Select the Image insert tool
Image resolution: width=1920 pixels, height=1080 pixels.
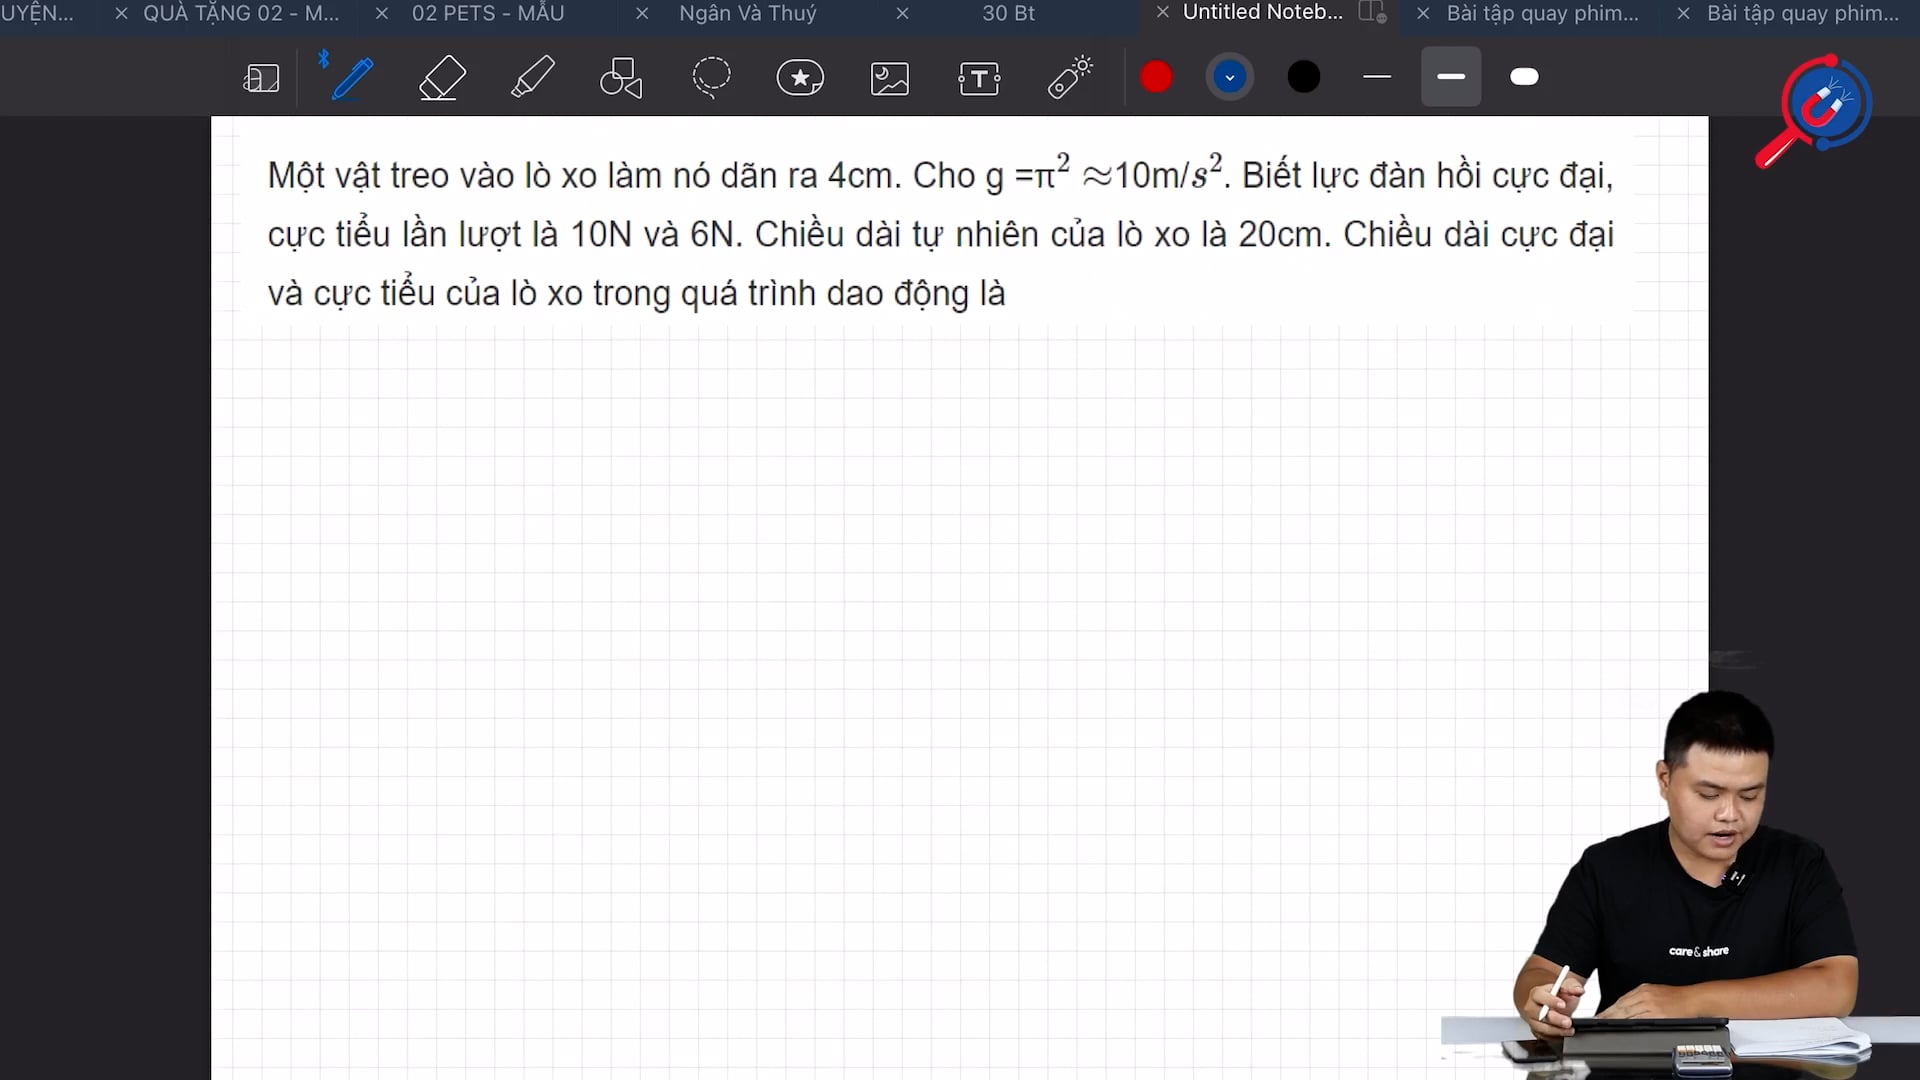click(x=890, y=78)
